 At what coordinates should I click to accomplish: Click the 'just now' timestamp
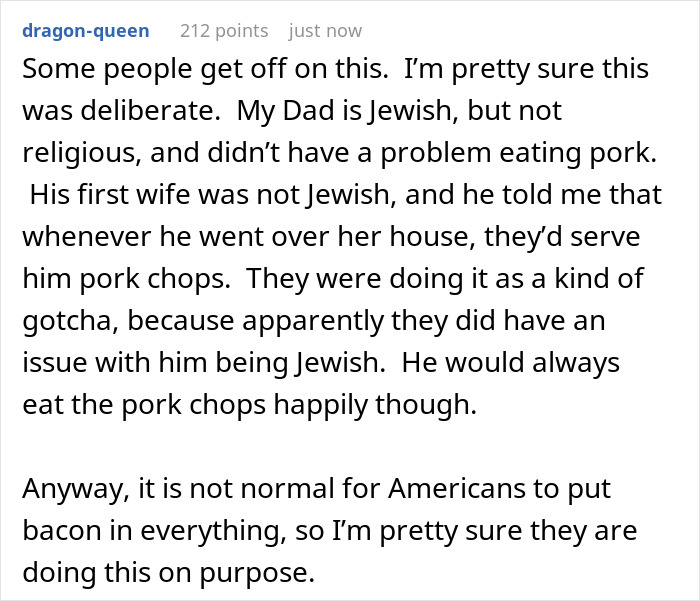pyautogui.click(x=325, y=31)
